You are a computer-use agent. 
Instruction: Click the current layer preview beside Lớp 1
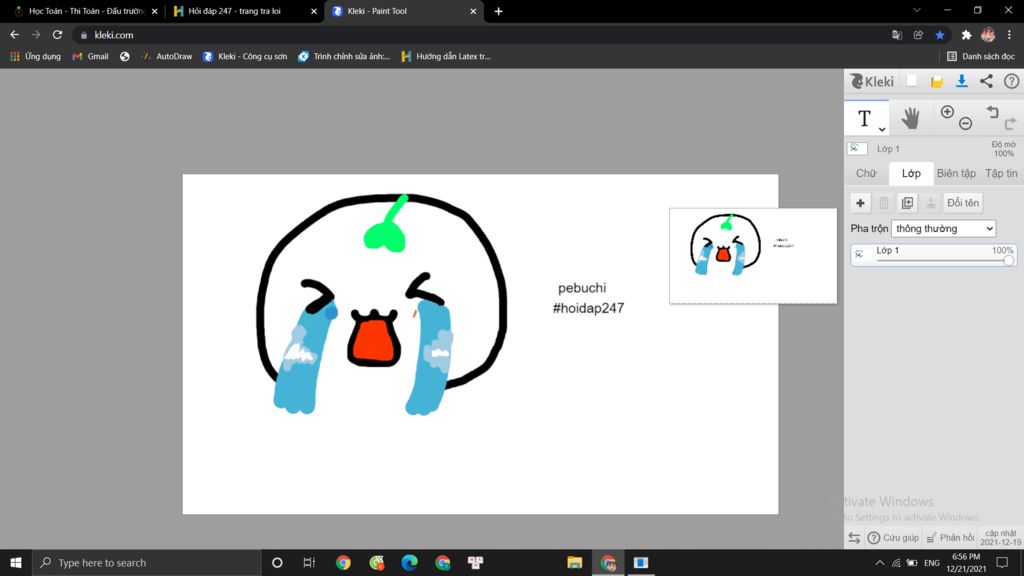[x=857, y=148]
